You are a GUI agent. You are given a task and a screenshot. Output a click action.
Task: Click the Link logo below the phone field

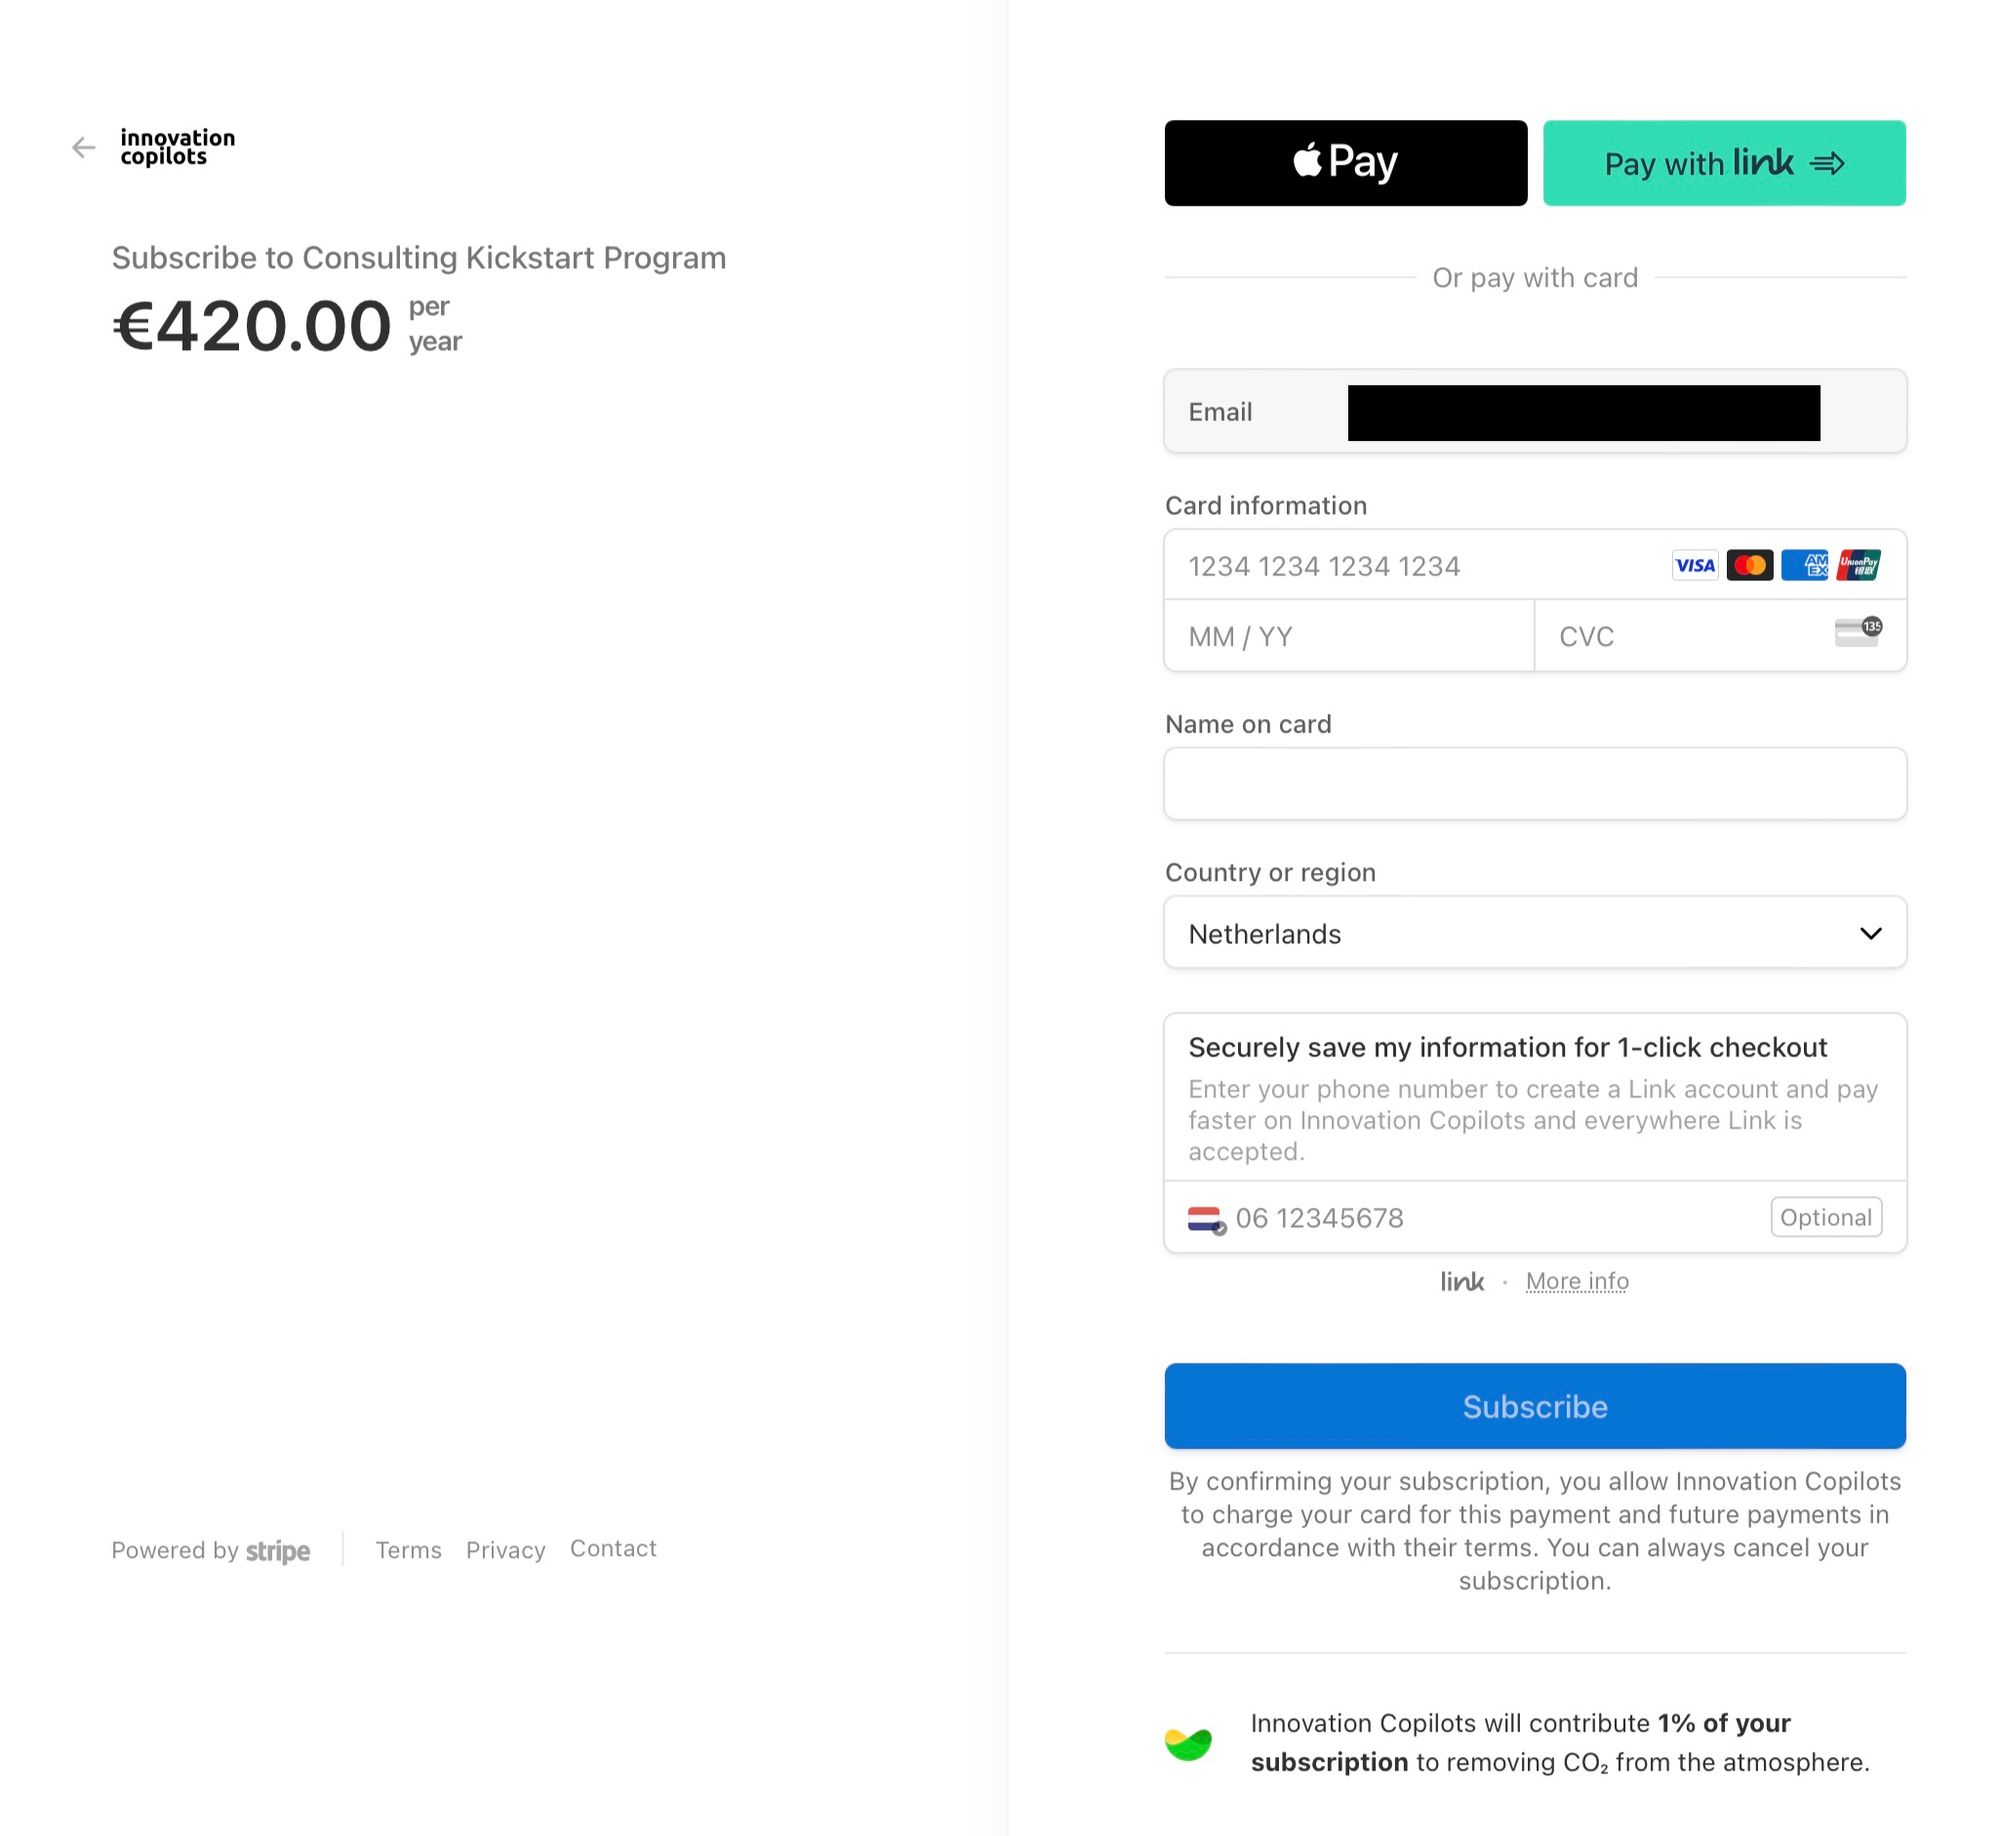pyautogui.click(x=1462, y=1281)
